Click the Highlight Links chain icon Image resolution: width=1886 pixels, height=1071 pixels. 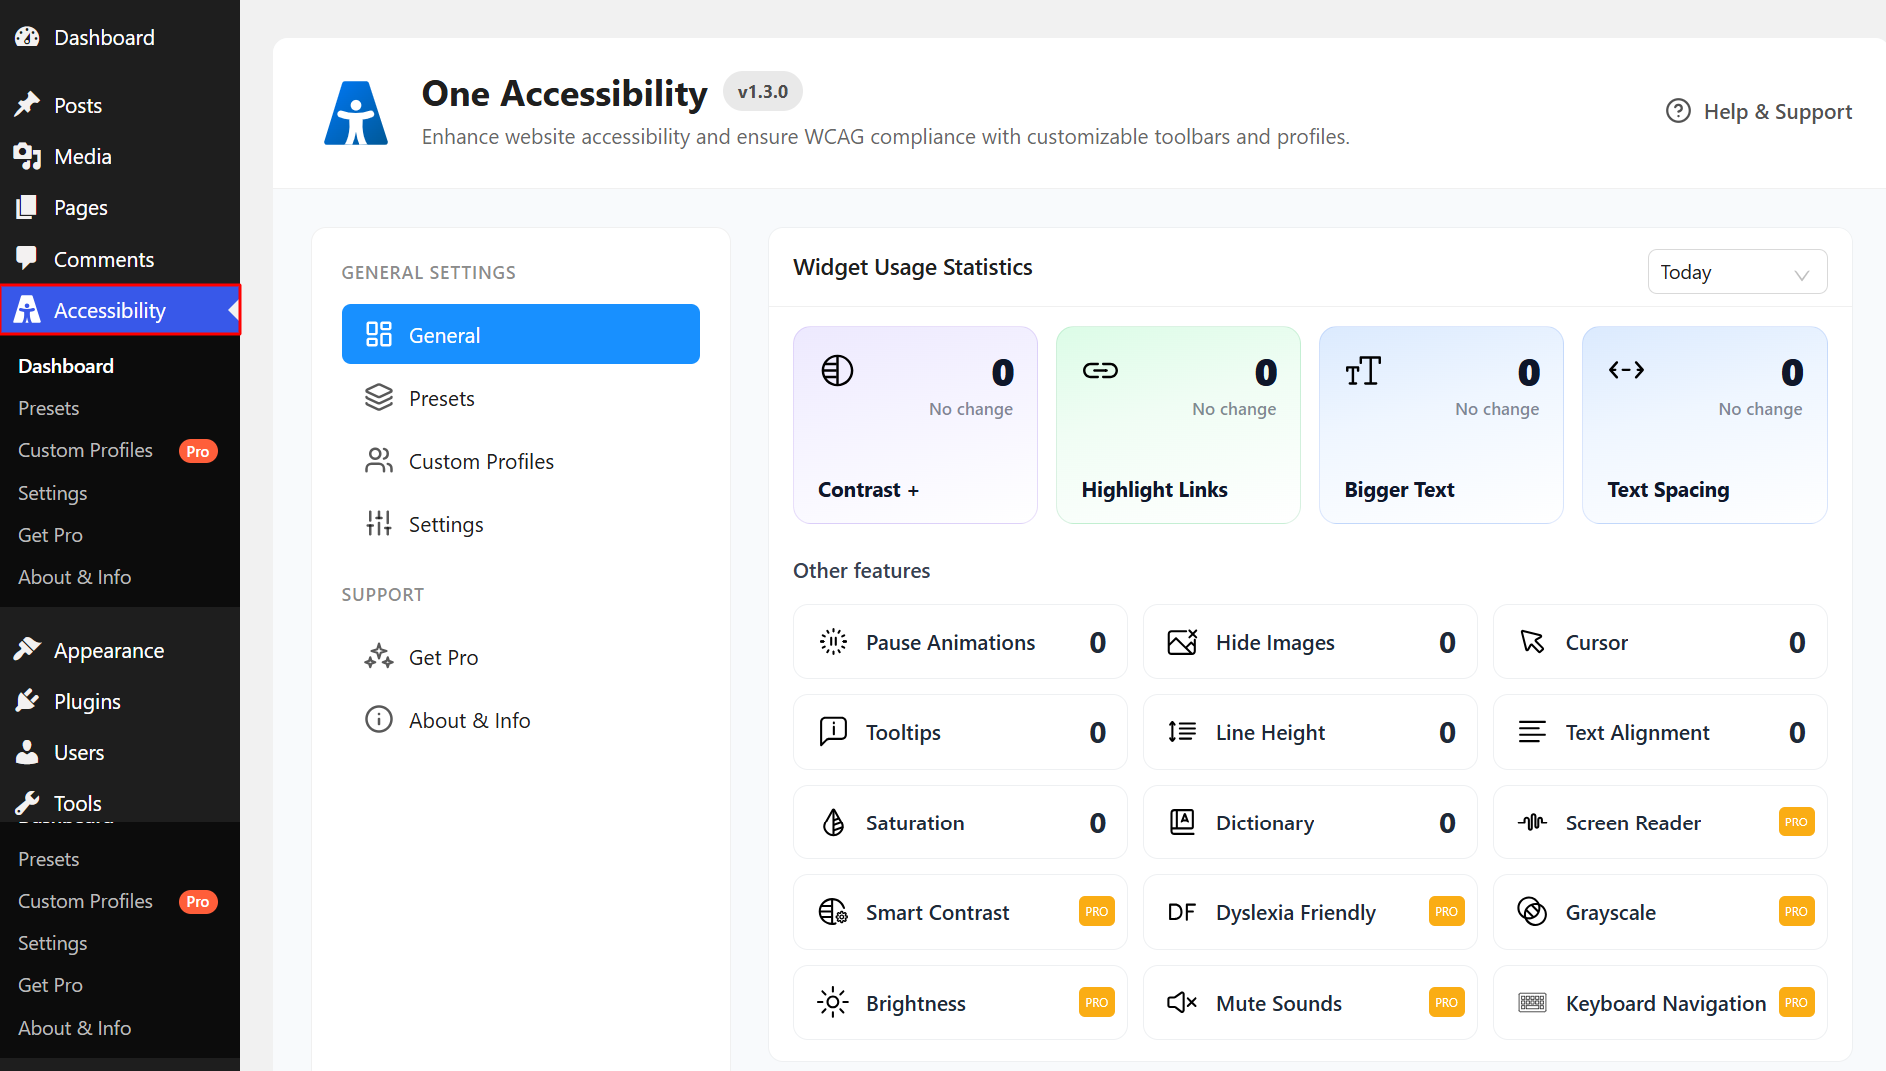point(1100,371)
